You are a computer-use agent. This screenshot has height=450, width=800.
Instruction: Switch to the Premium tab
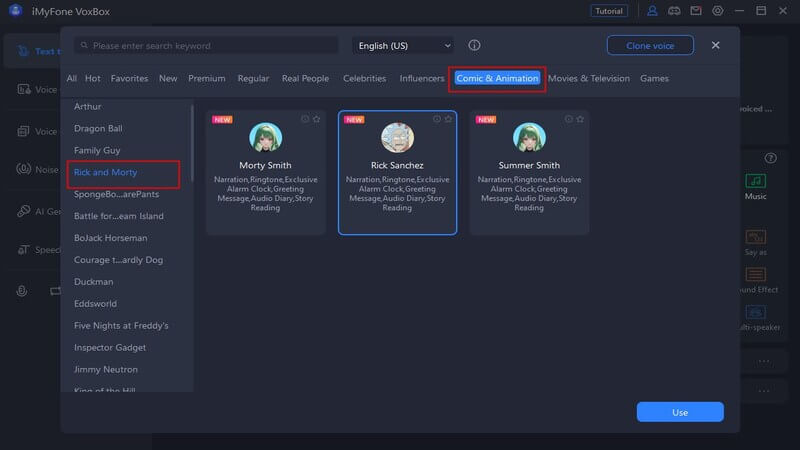207,78
